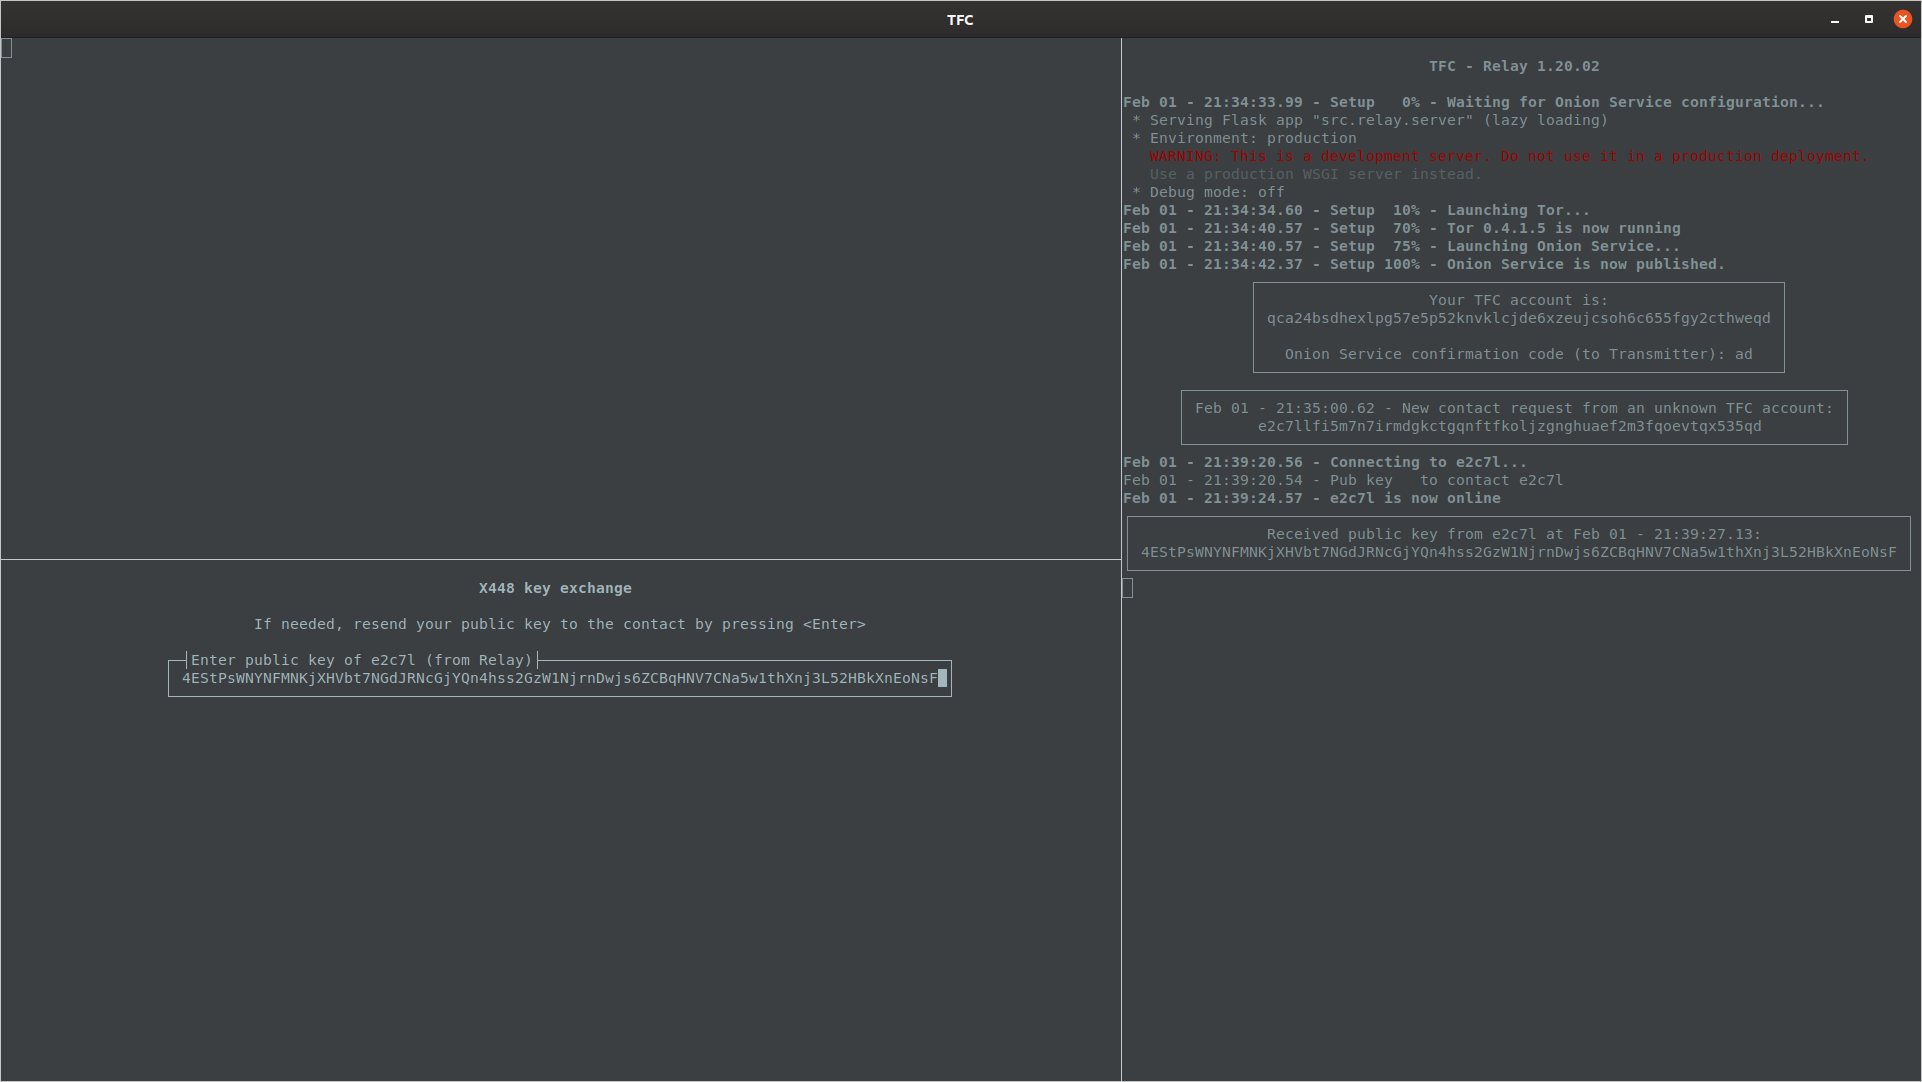Click the received public key string in Relay
The image size is (1922, 1082).
pos(1518,552)
